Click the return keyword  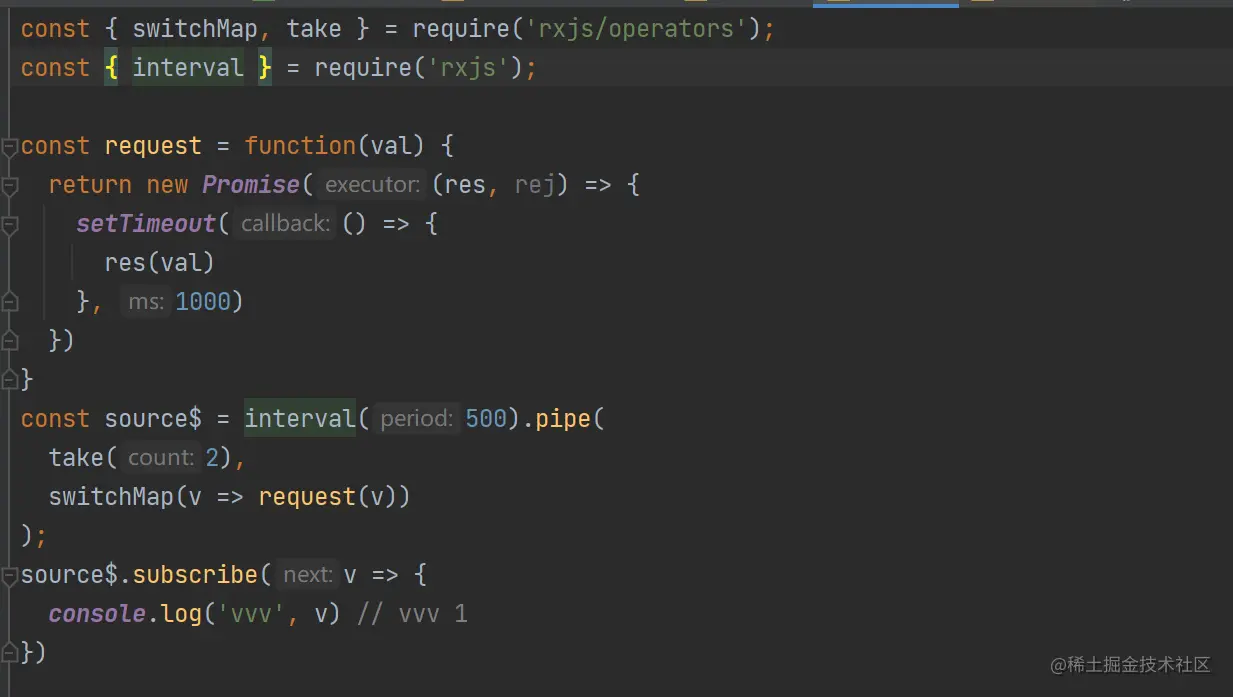[90, 185]
